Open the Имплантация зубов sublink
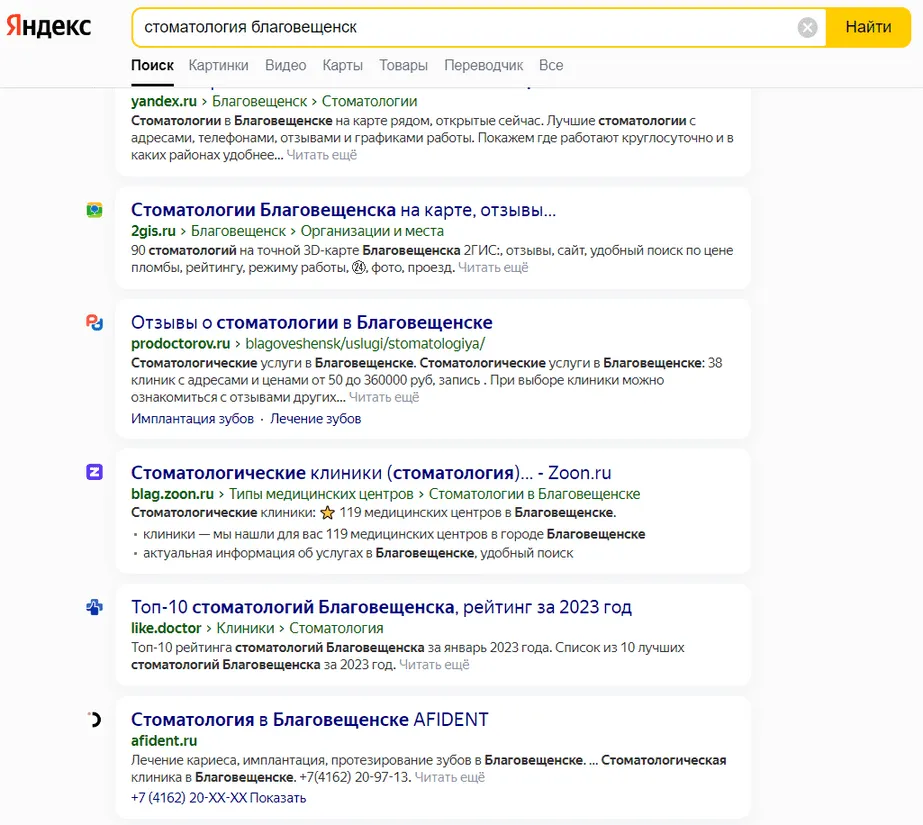 click(x=192, y=419)
